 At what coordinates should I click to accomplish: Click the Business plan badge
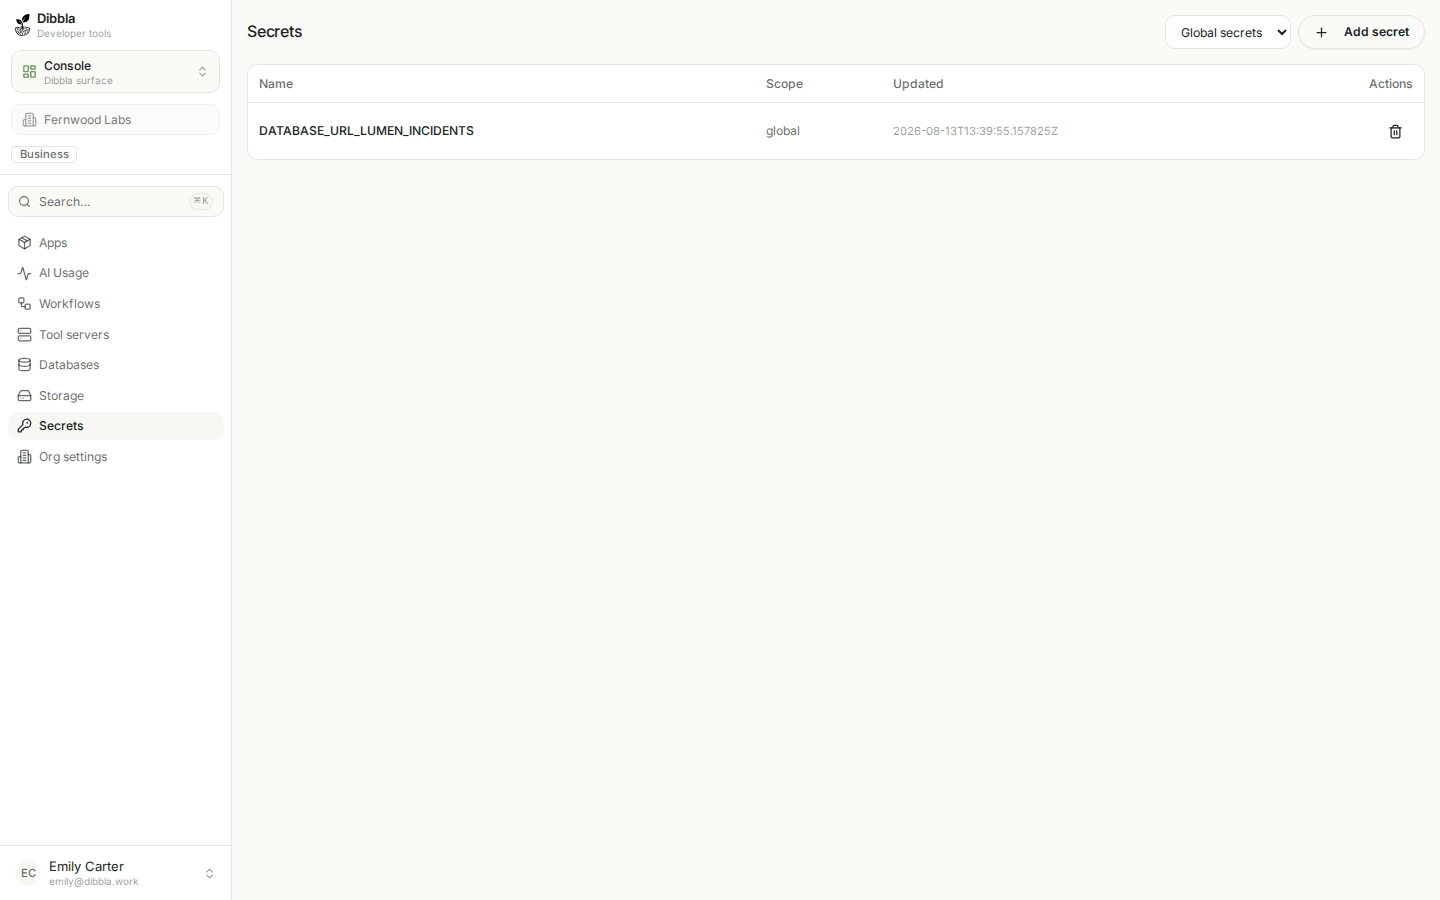click(44, 154)
